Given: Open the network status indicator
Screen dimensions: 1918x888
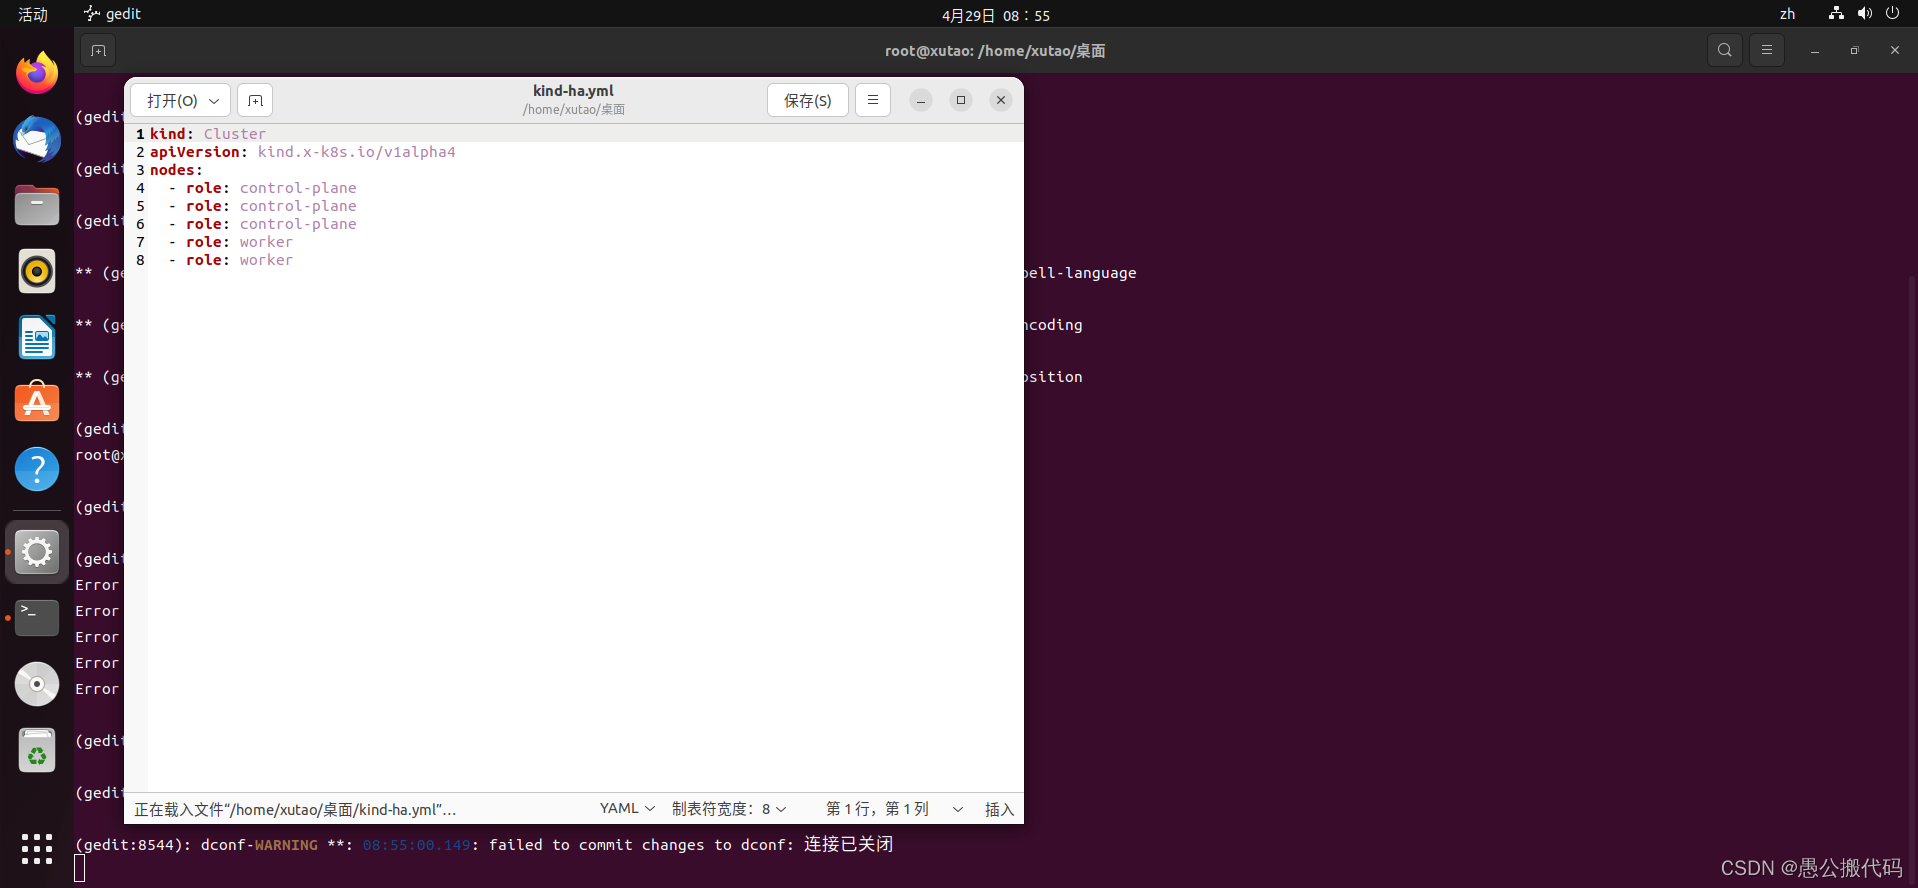Looking at the screenshot, I should (1836, 13).
